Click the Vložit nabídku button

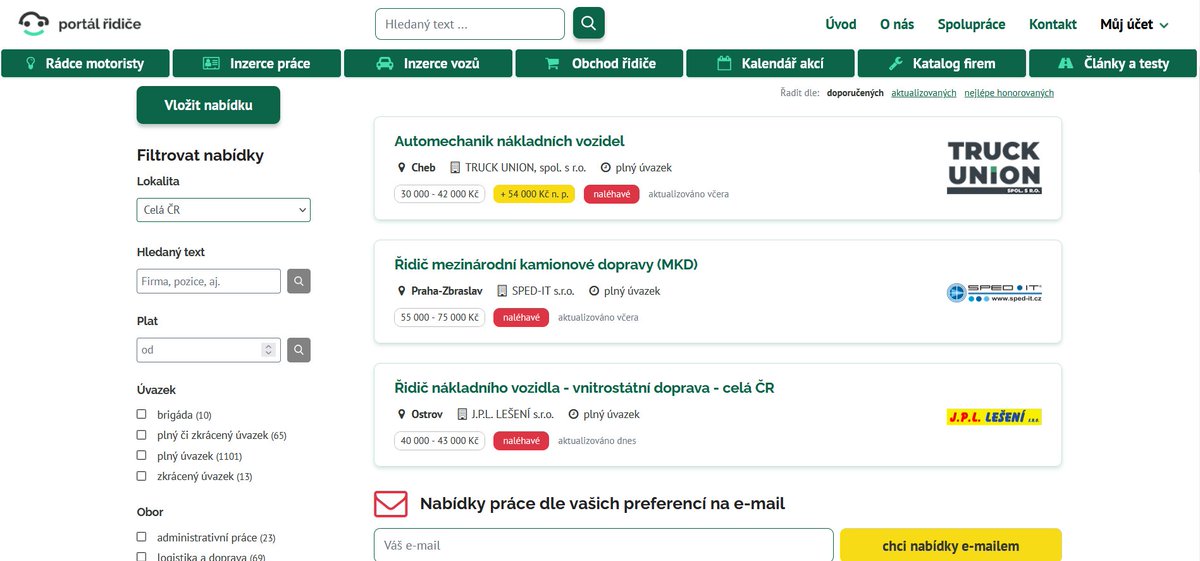208,105
